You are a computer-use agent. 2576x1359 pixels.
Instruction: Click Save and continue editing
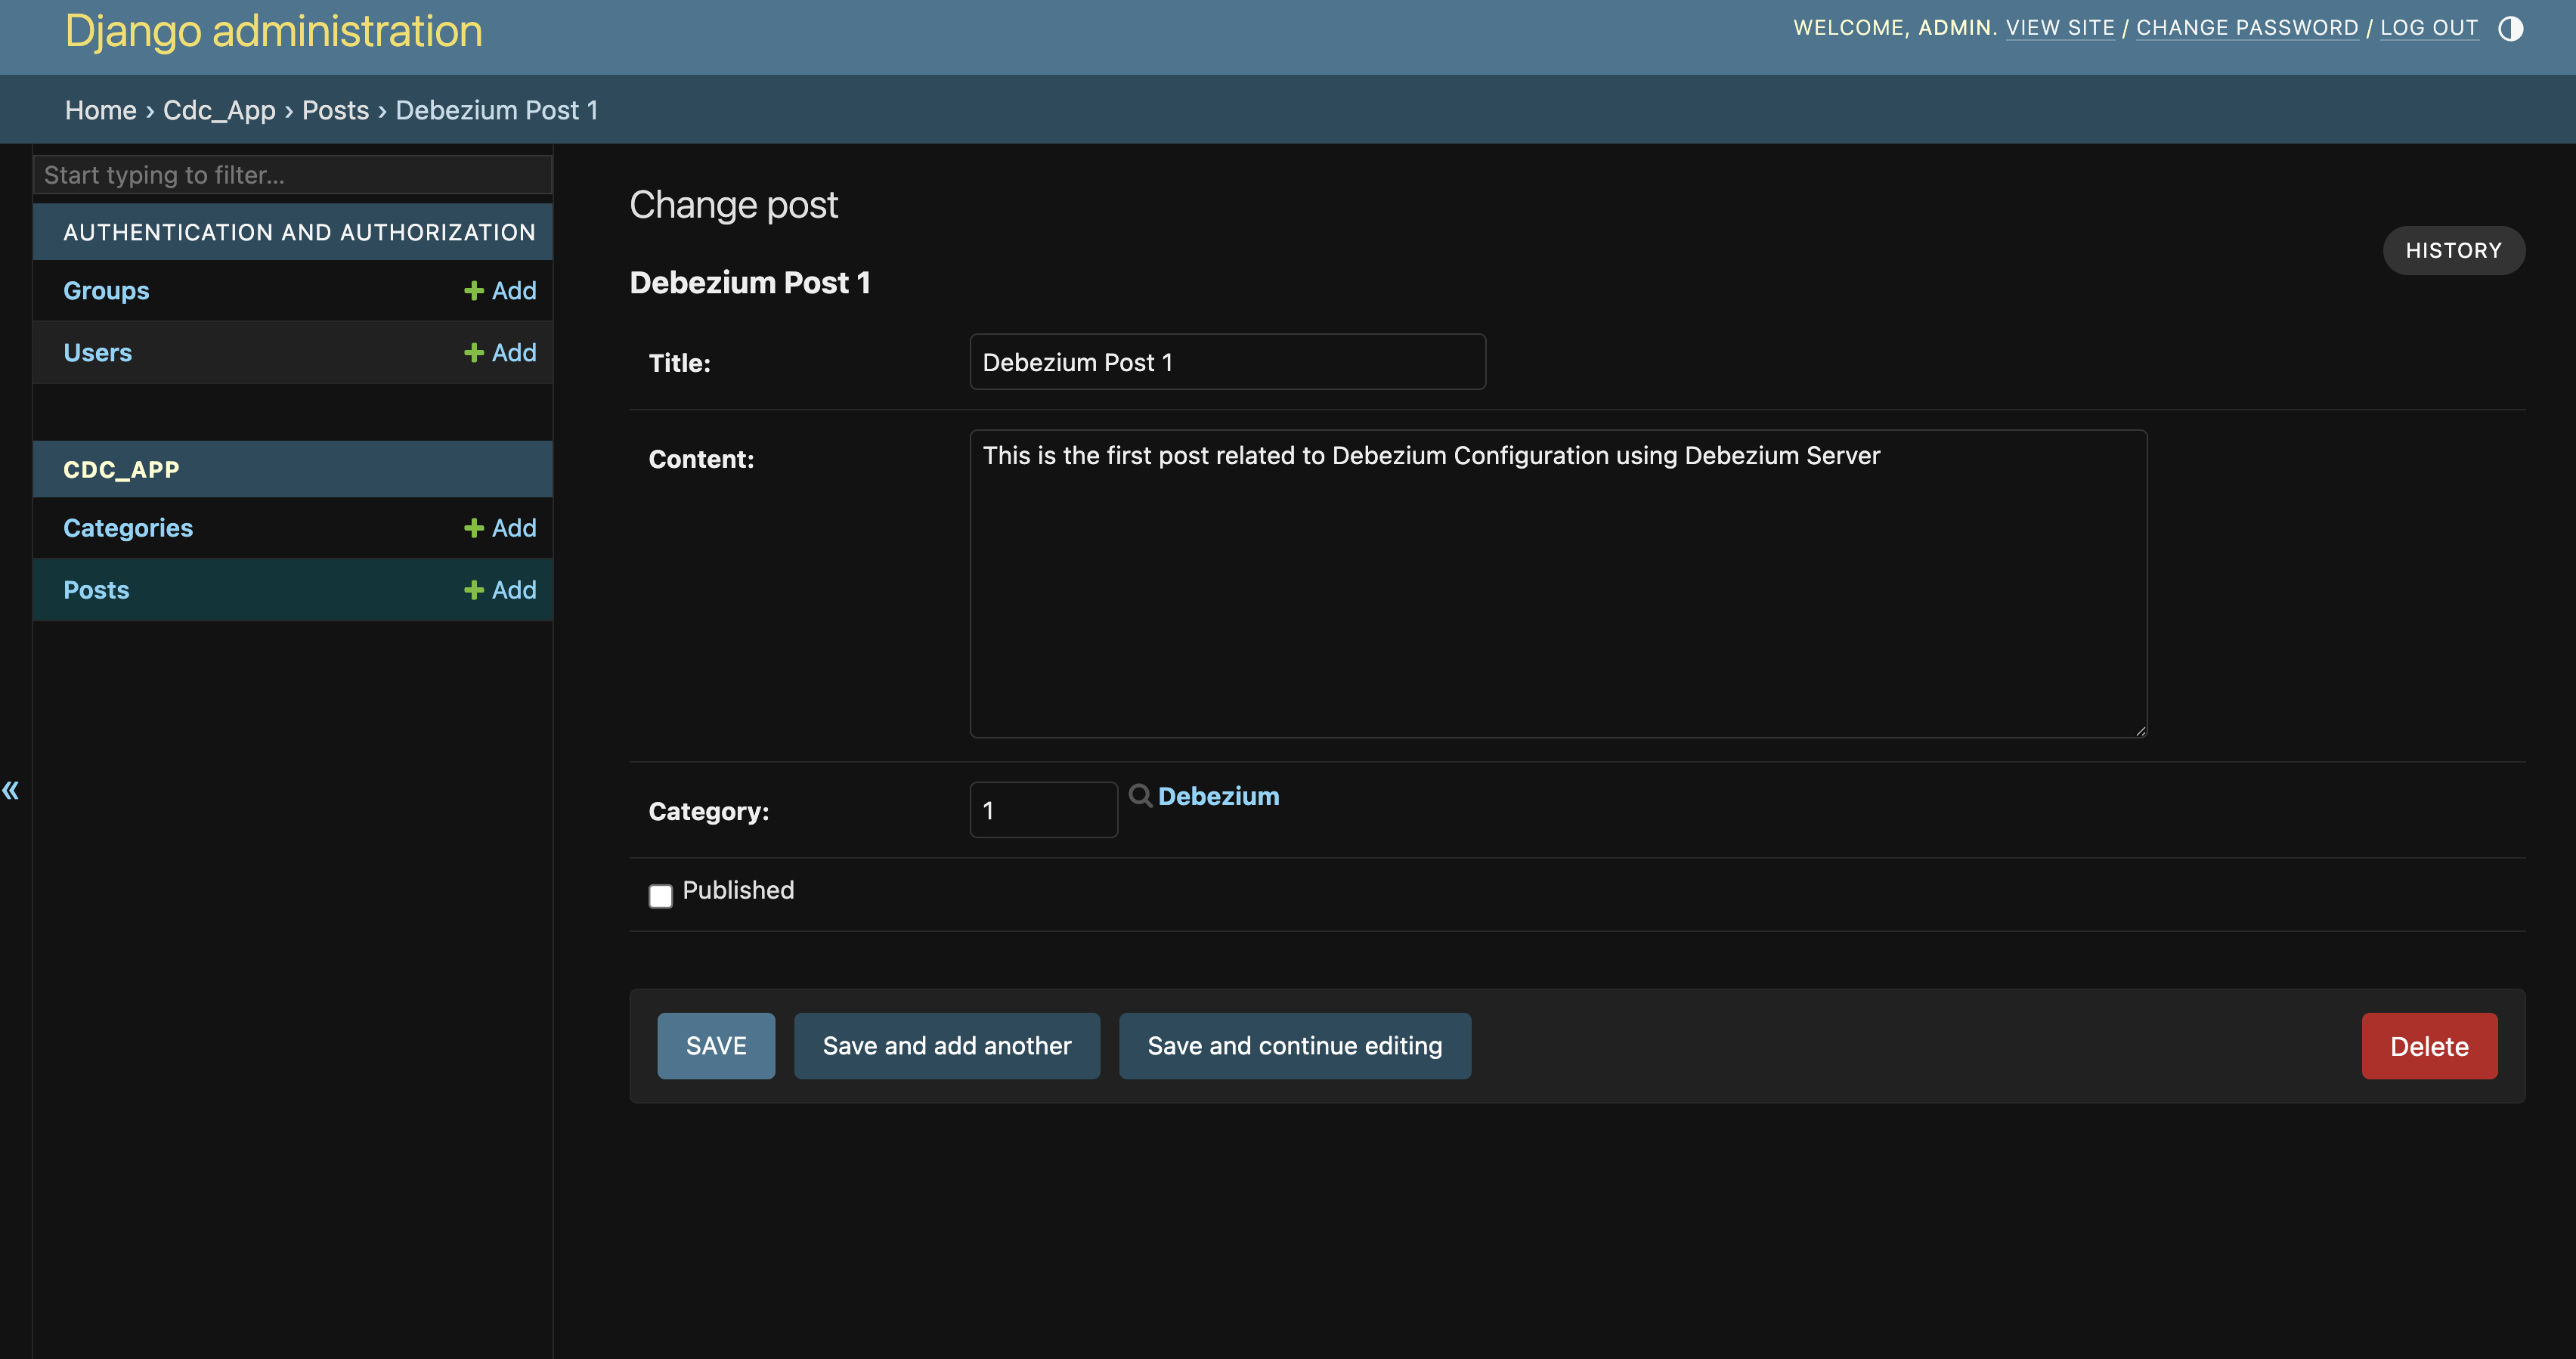click(x=1294, y=1045)
